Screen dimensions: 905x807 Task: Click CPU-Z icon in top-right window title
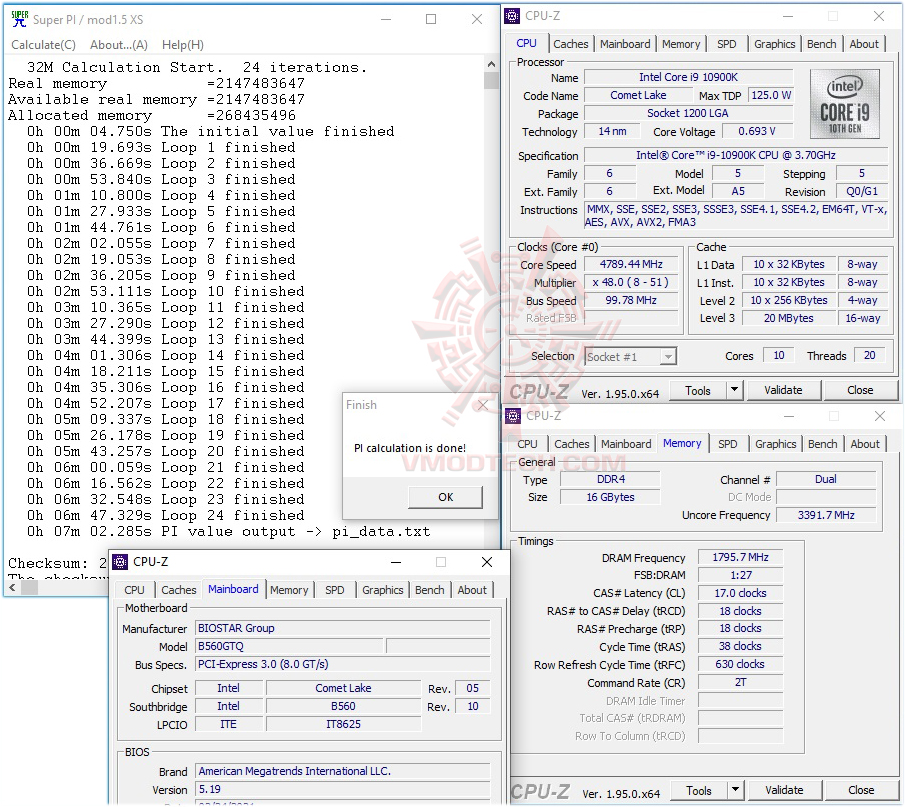click(x=513, y=16)
